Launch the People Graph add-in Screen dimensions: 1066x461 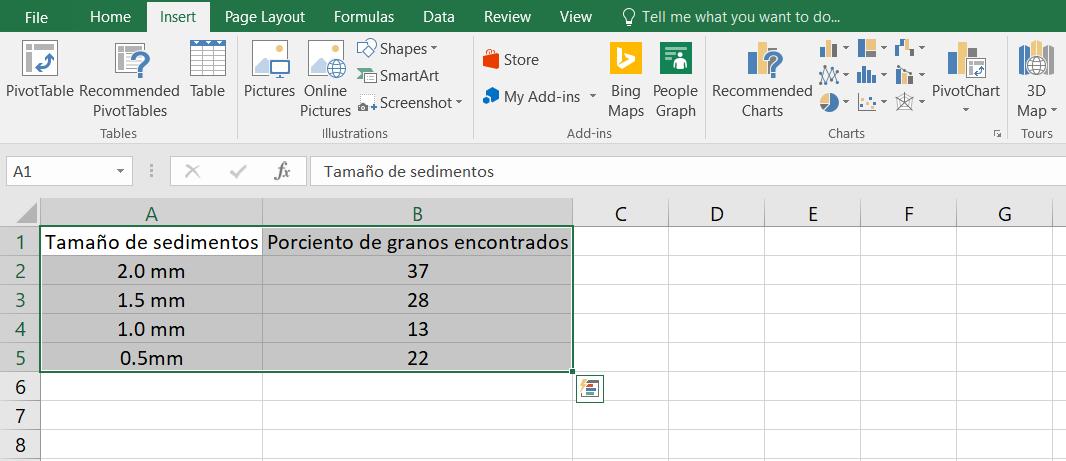coord(675,60)
